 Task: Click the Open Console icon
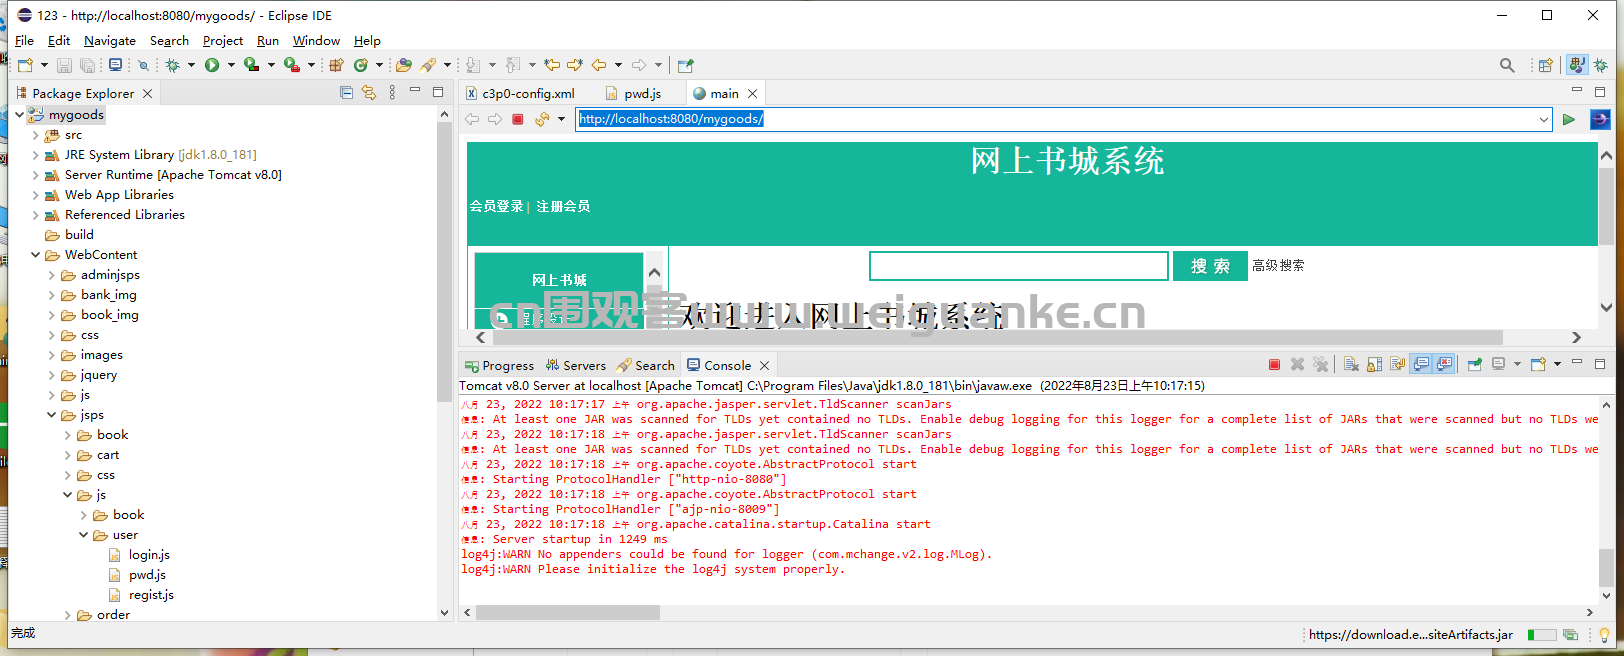(1538, 365)
